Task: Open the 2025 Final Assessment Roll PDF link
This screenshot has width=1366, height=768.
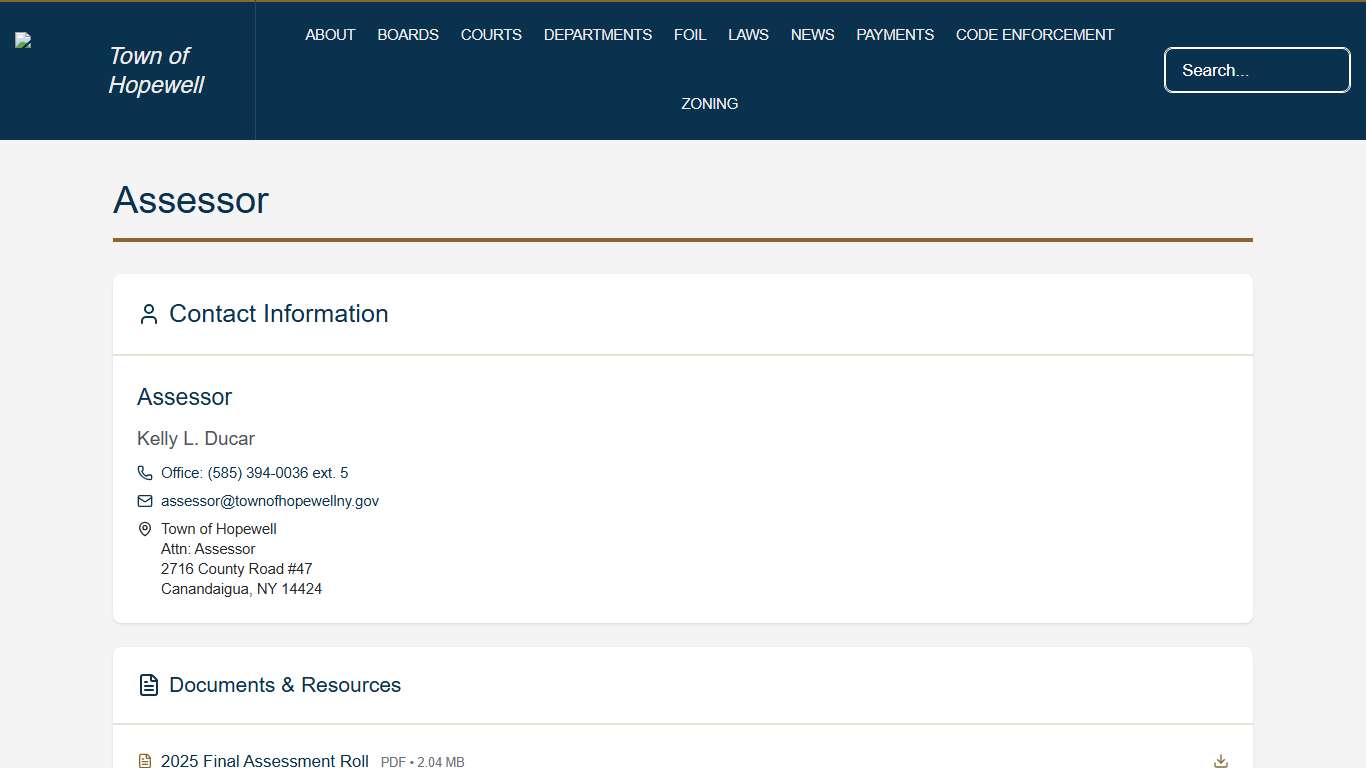Action: 265,761
